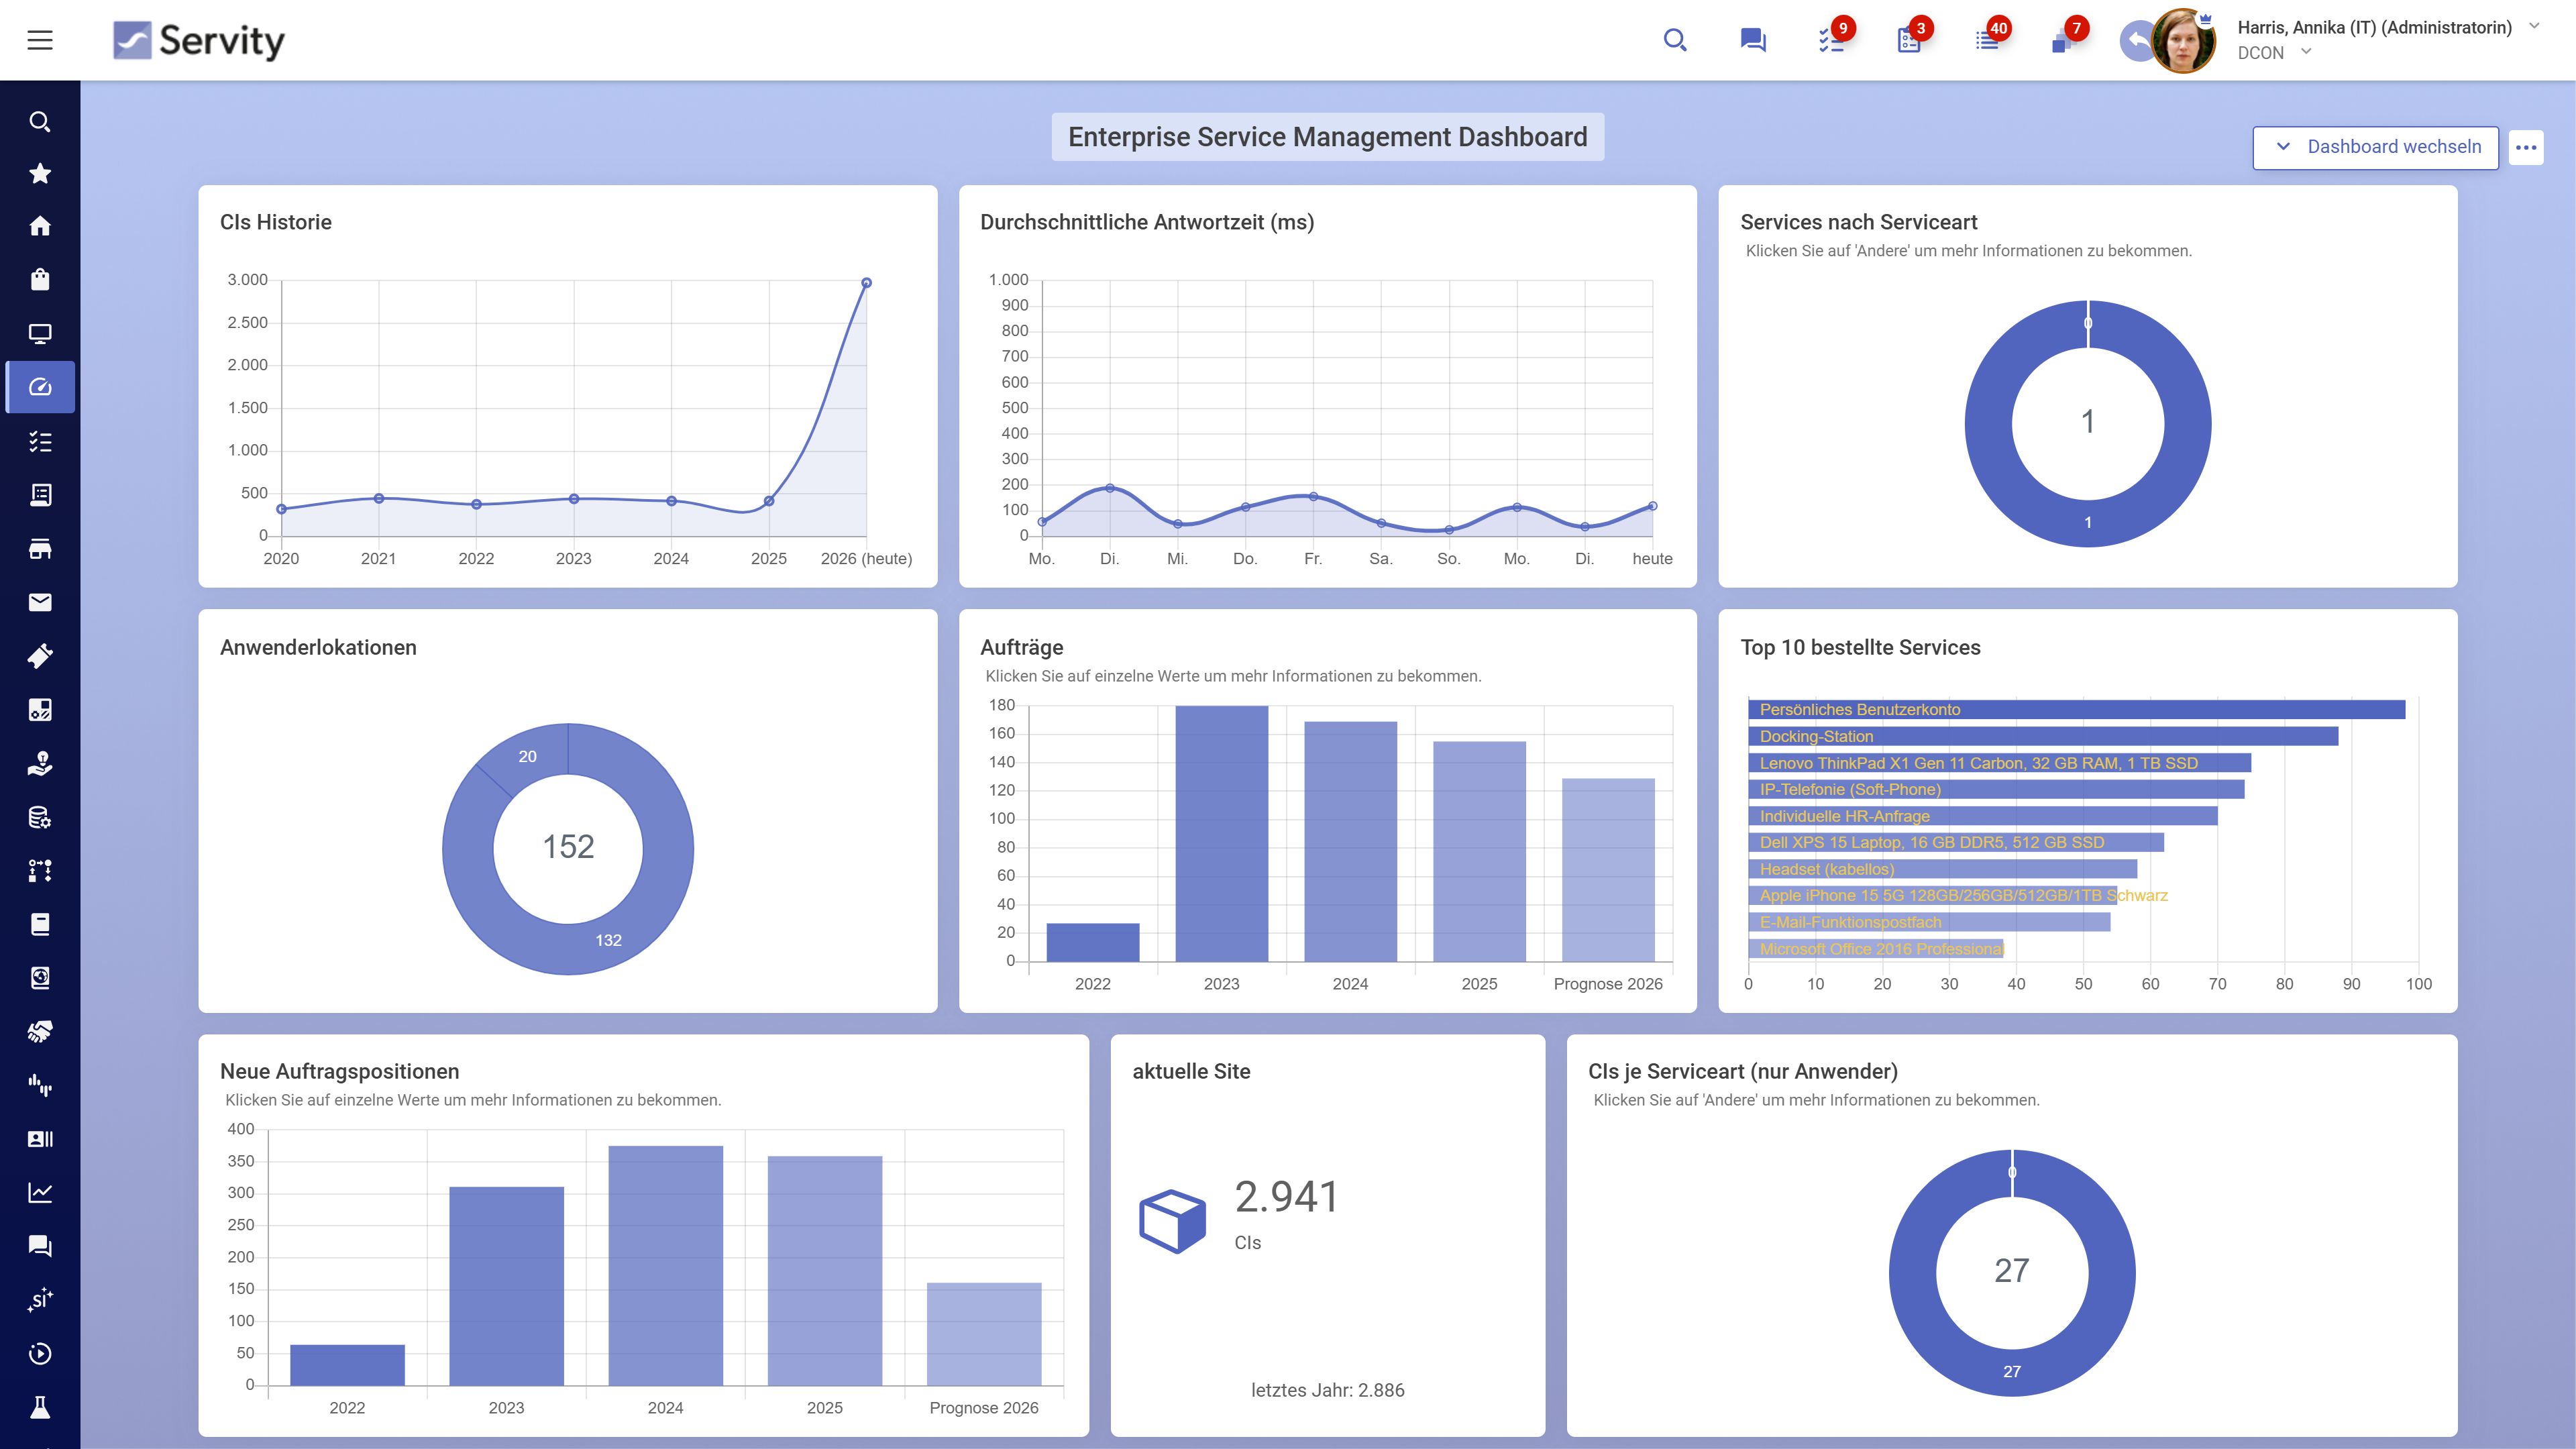
Task: Open the chat messages icon in the header
Action: (x=1753, y=40)
